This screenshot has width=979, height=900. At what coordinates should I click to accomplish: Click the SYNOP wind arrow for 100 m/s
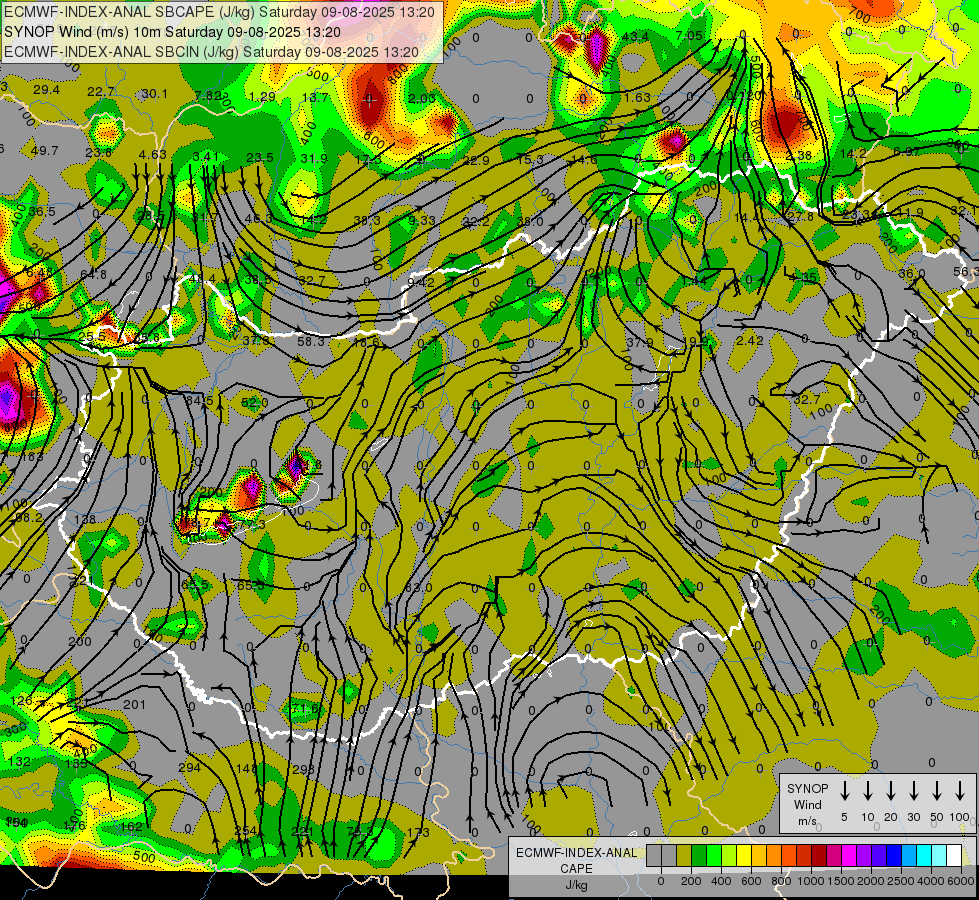(x=960, y=791)
